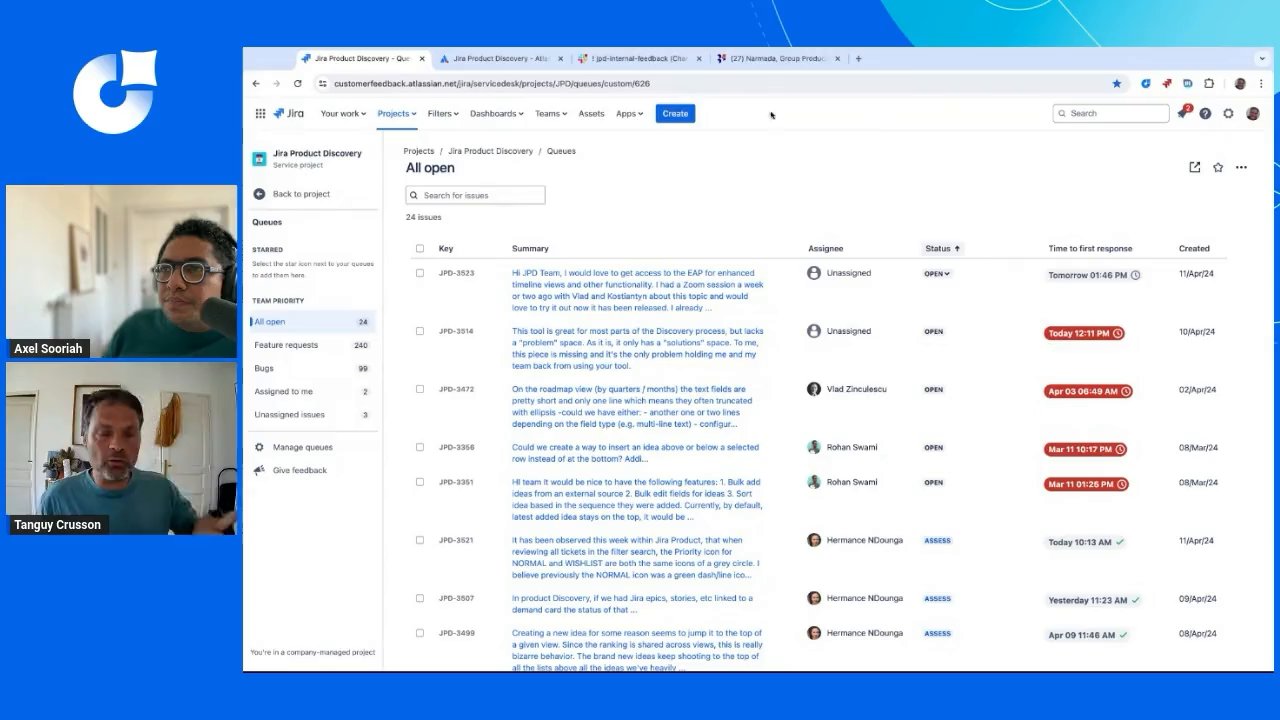Open the browser extensions puzzle icon
This screenshot has height=720, width=1280.
point(1209,84)
